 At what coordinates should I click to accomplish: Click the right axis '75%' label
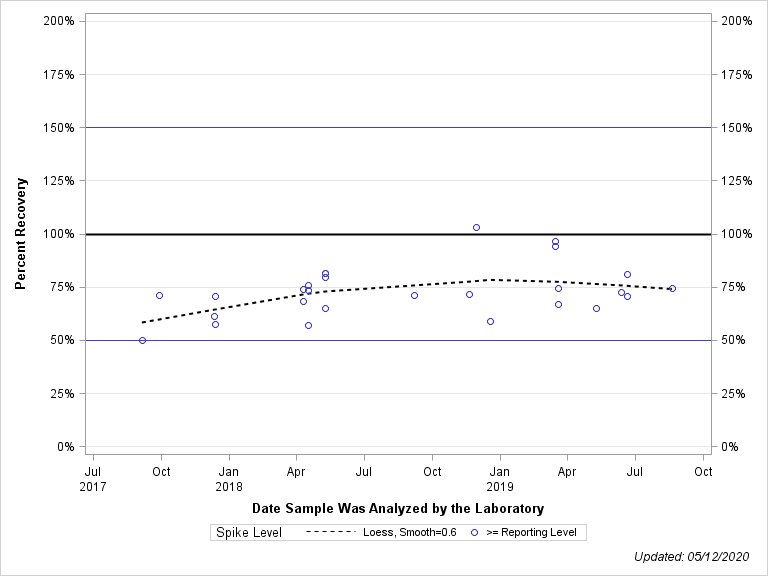(x=733, y=287)
